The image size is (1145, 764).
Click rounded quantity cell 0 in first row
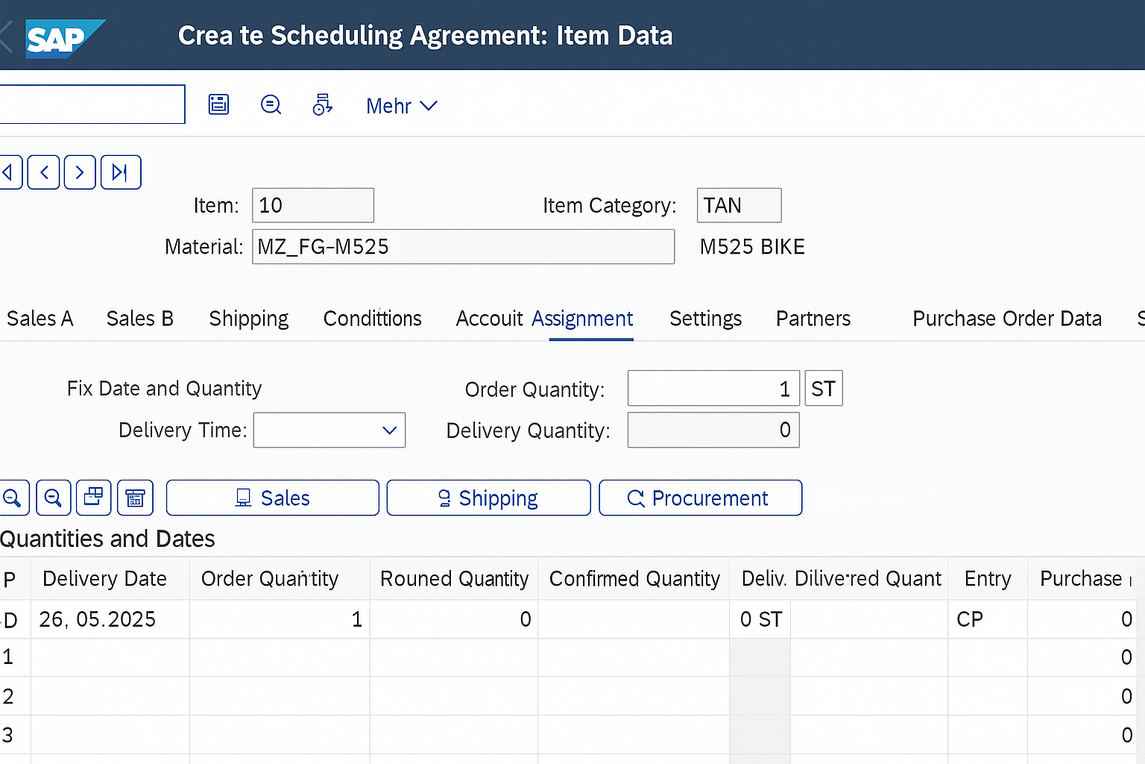point(454,619)
